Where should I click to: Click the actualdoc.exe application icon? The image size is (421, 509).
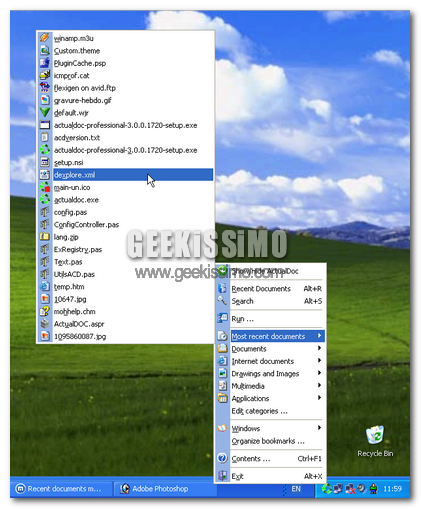(45, 199)
